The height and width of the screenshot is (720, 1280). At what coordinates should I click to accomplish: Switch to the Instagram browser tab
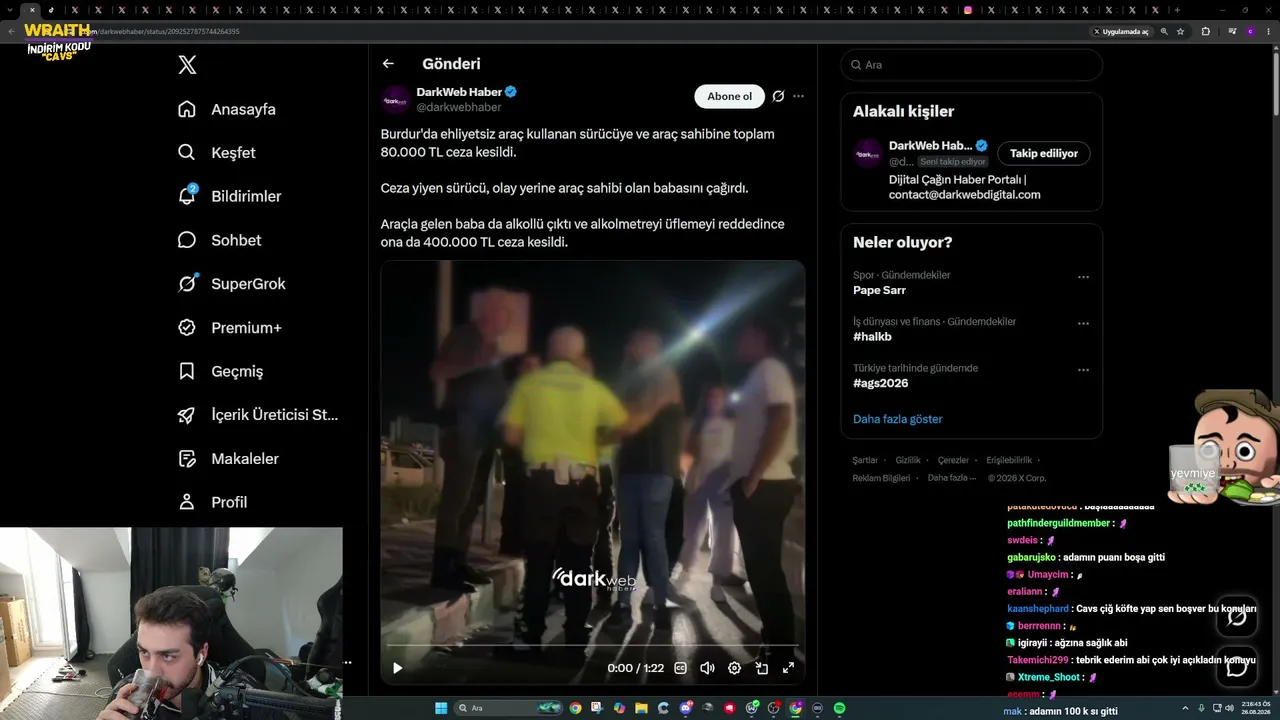[968, 10]
